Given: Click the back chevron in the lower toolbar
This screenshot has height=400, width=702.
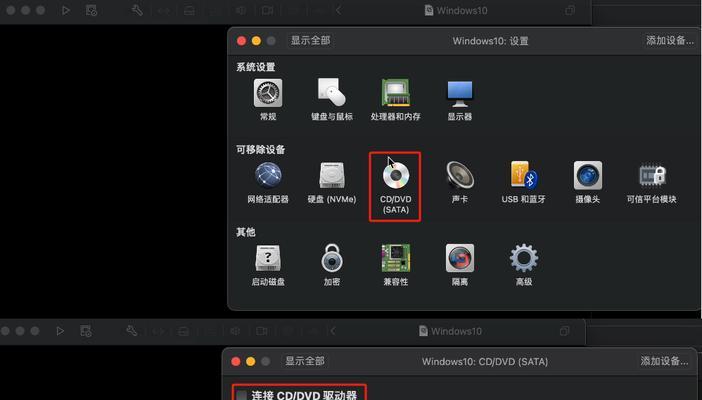Looking at the screenshot, I should click(333, 331).
